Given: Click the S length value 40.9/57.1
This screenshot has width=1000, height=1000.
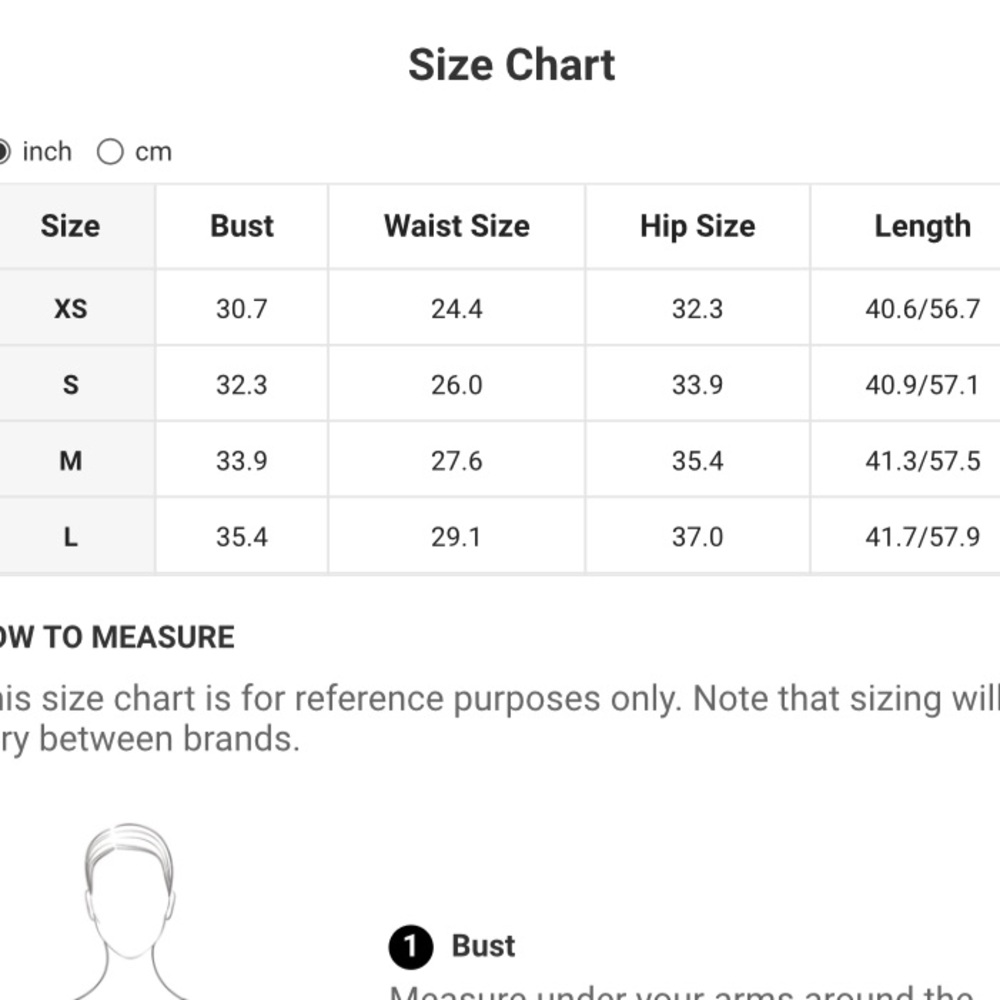Looking at the screenshot, I should click(922, 385).
